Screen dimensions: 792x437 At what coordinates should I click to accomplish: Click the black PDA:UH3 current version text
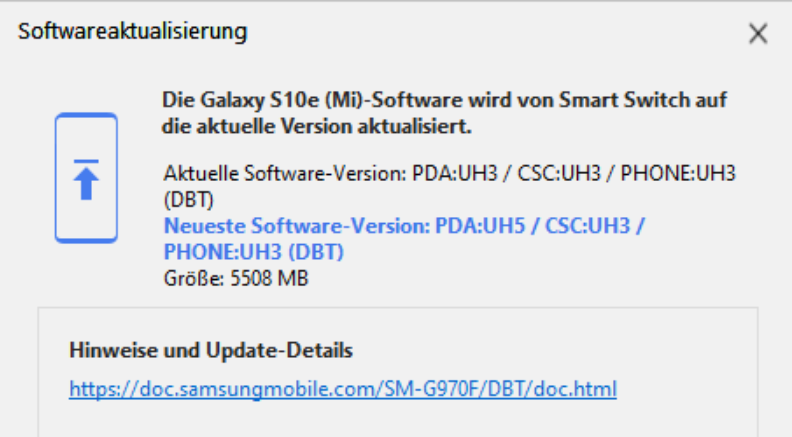click(x=455, y=173)
